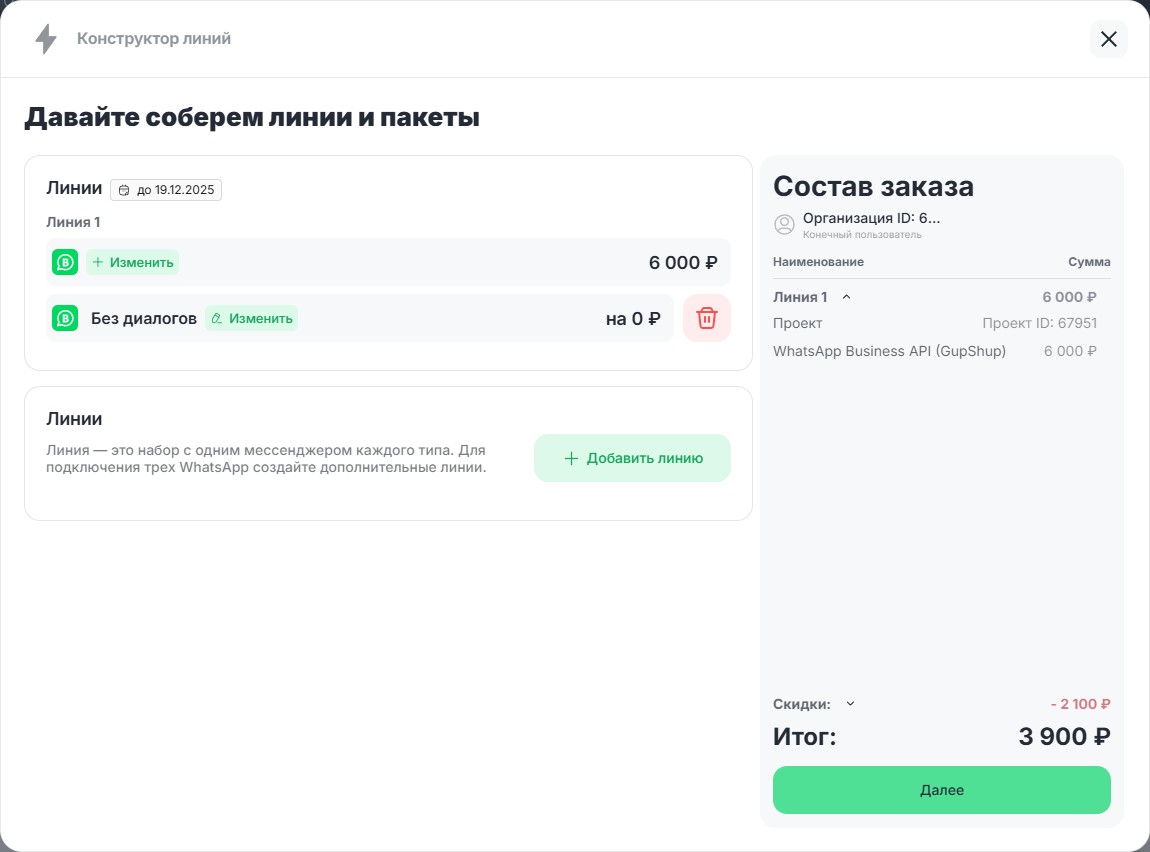
Task: Click the "Сумма" column header
Action: pyautogui.click(x=1089, y=262)
